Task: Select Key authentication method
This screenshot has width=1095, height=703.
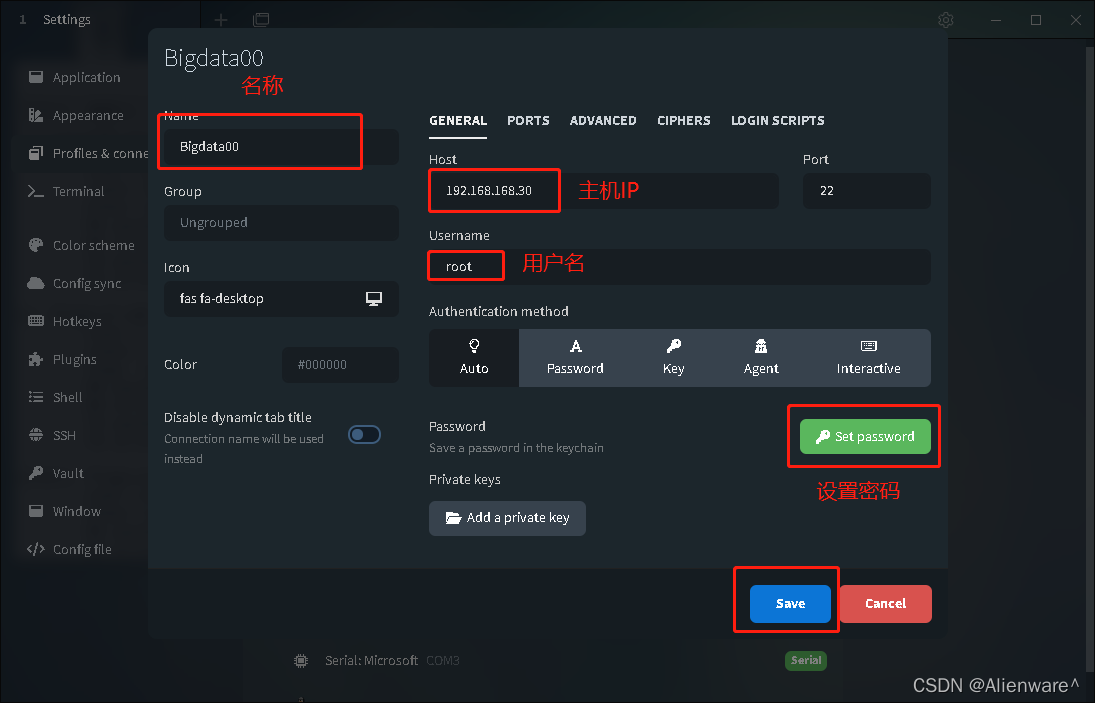Action: tap(673, 357)
